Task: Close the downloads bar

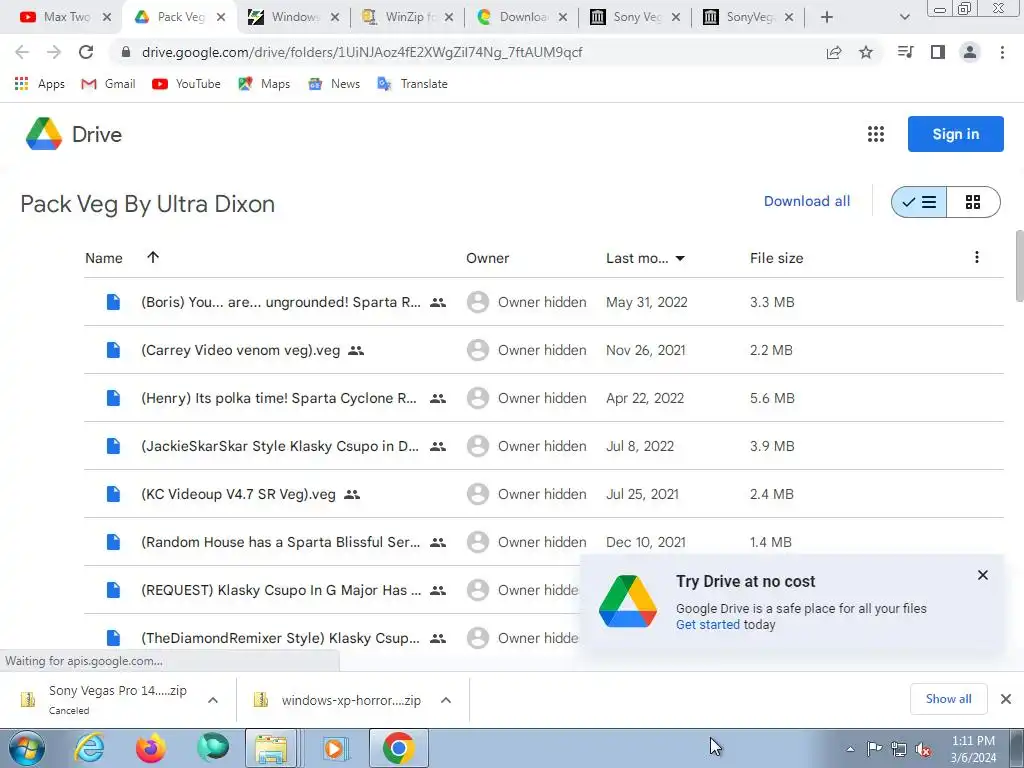Action: point(1006,699)
